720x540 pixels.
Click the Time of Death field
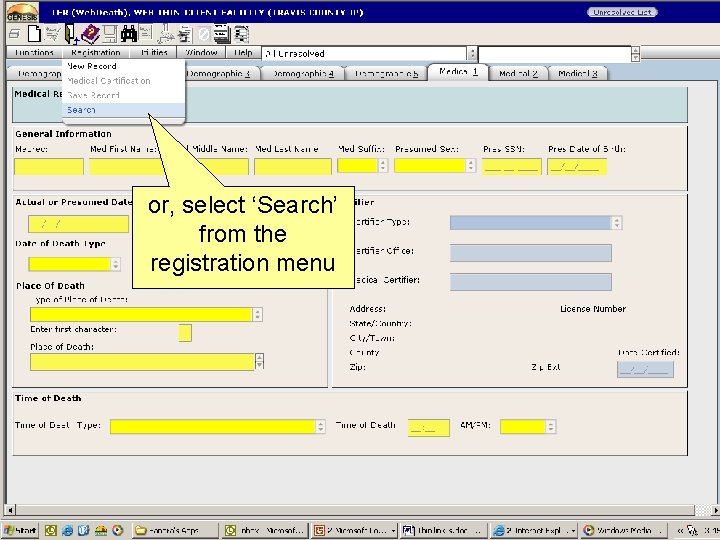pos(429,428)
